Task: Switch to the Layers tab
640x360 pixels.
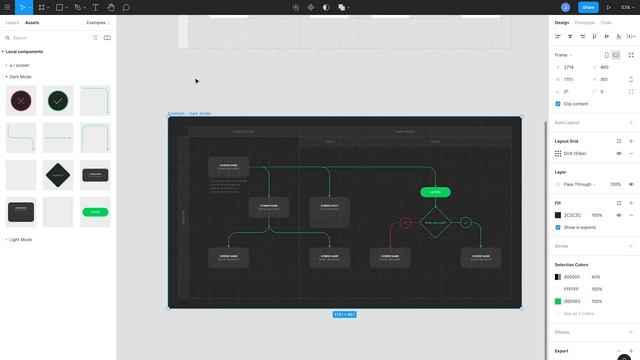Action: click(12, 23)
